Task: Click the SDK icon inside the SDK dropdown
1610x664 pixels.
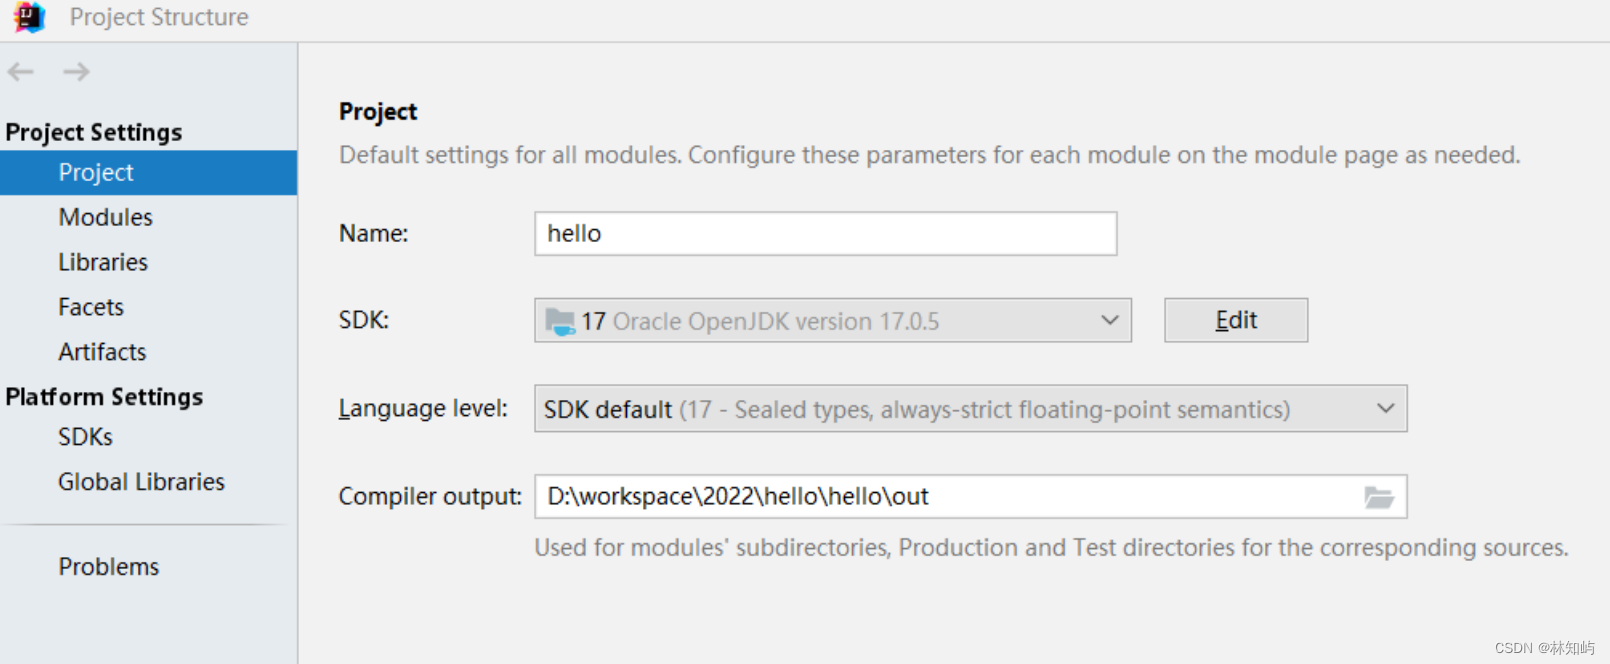Action: [560, 320]
